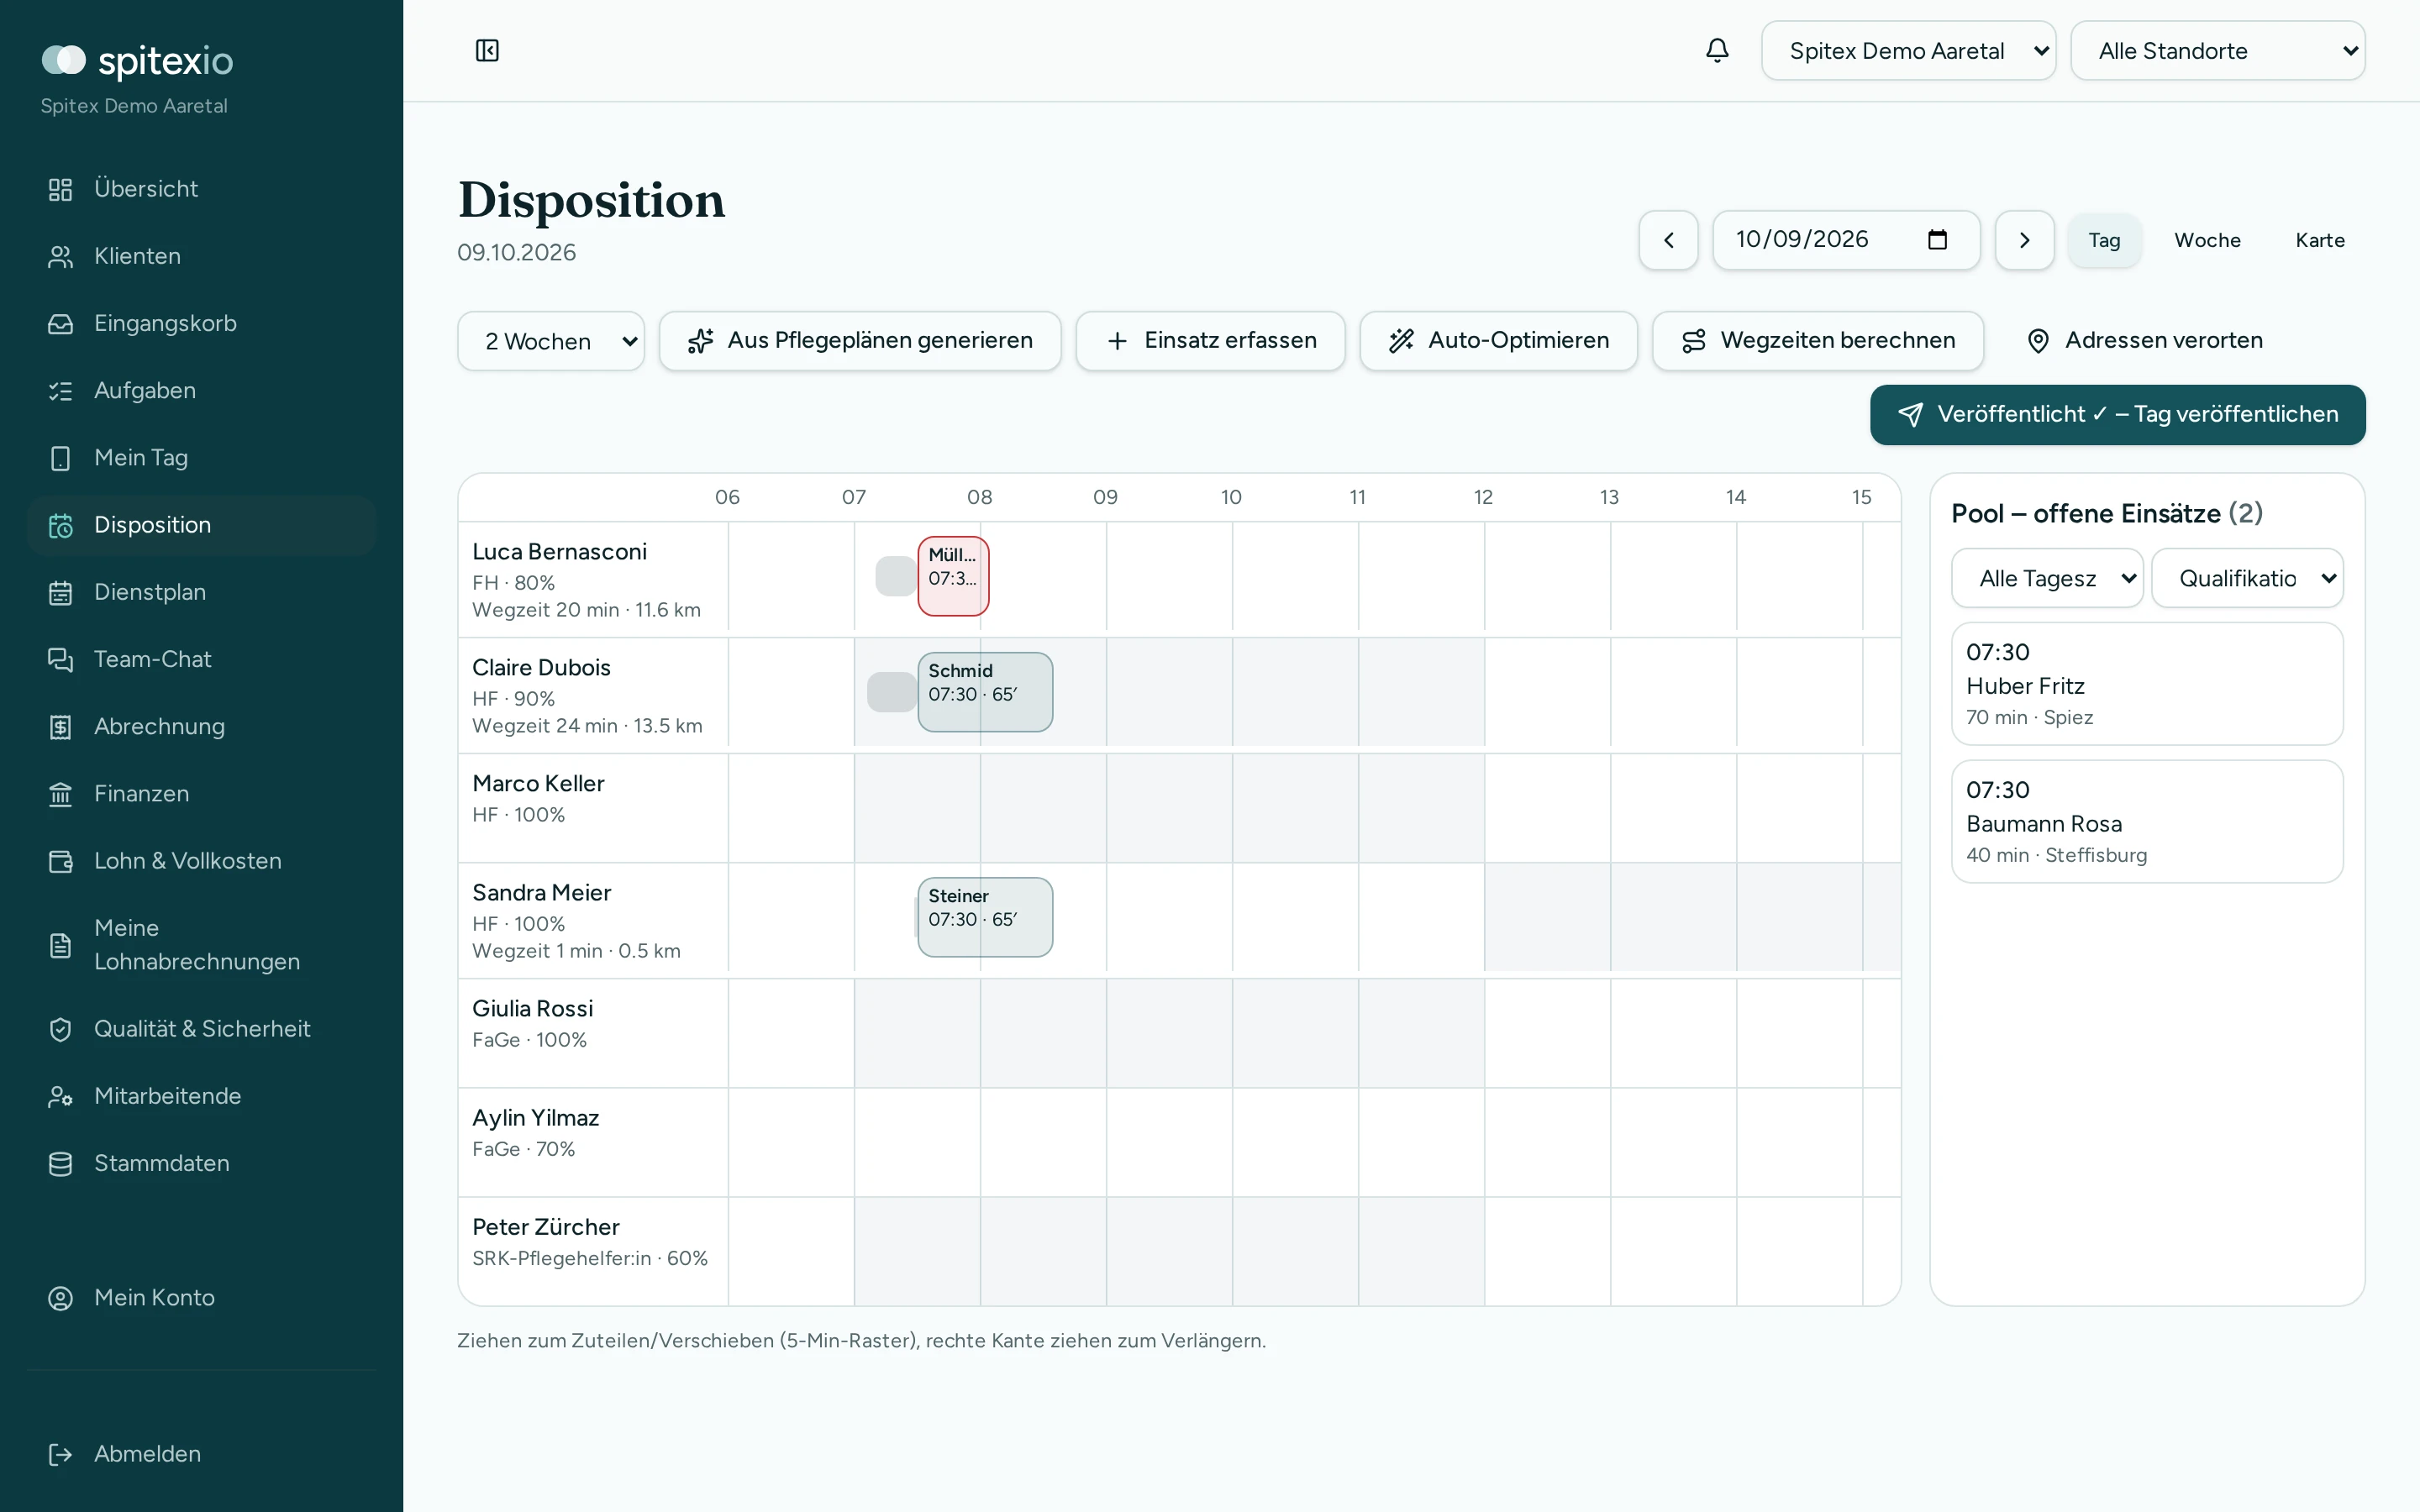Click Abmelden to log out
2420x1512 pixels.
[201, 1453]
